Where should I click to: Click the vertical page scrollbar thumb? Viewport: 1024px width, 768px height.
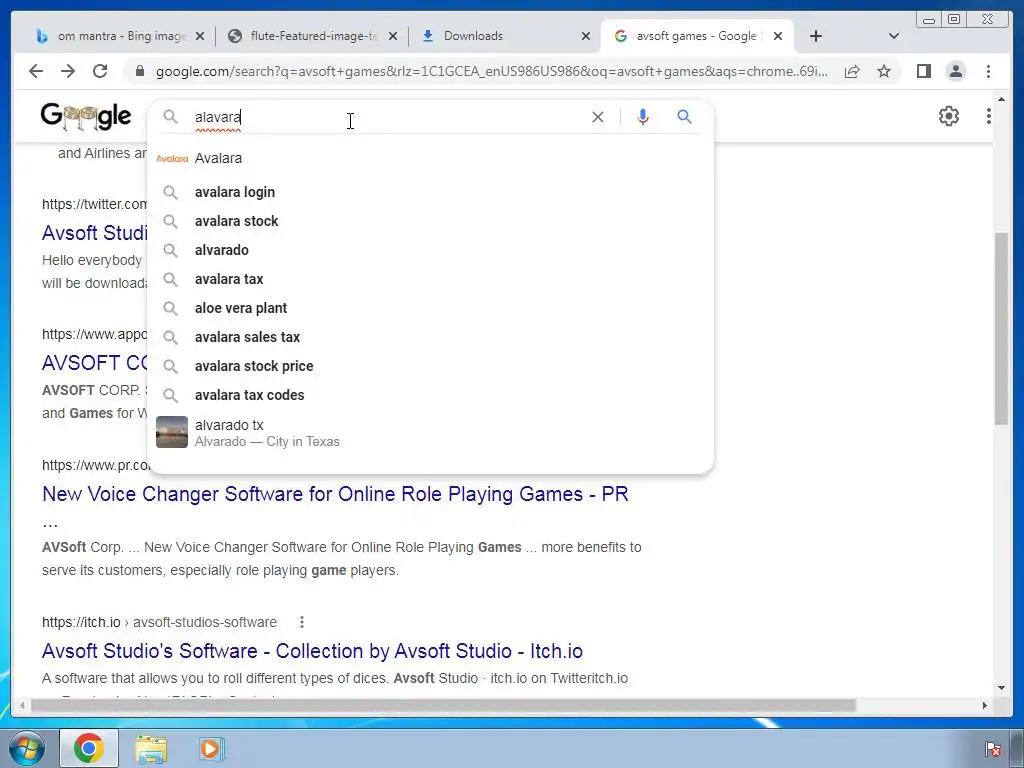click(x=1002, y=328)
